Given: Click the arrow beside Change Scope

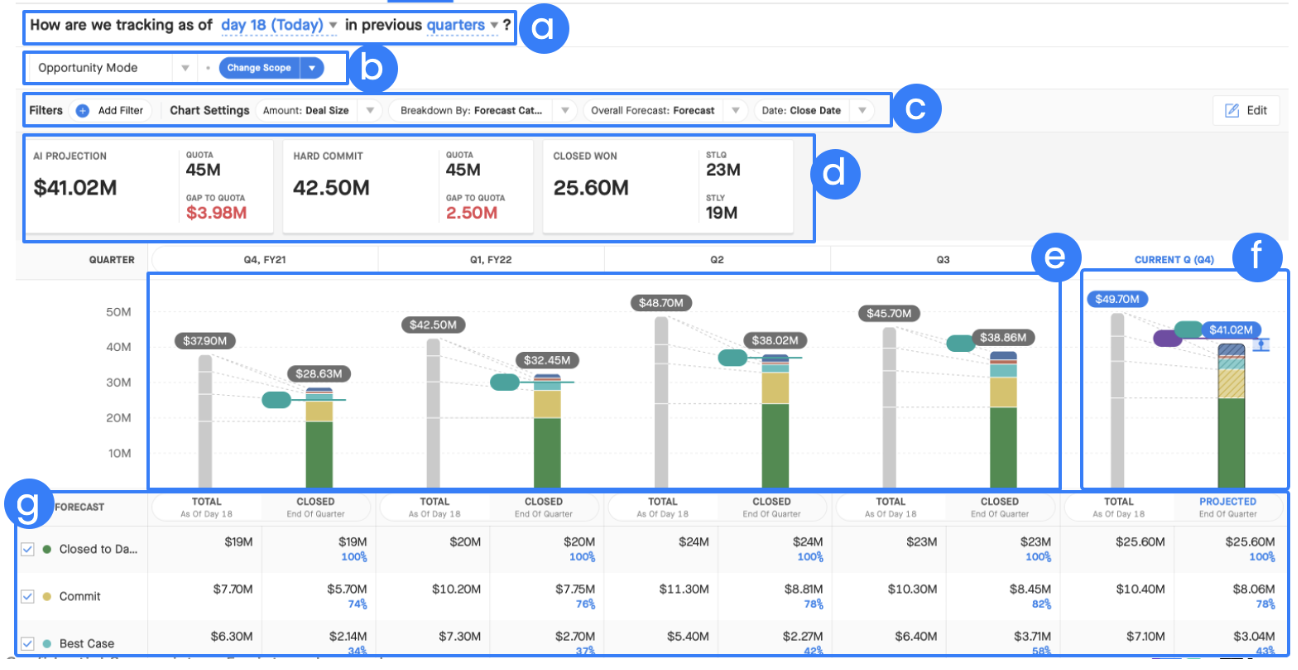Looking at the screenshot, I should pos(312,68).
